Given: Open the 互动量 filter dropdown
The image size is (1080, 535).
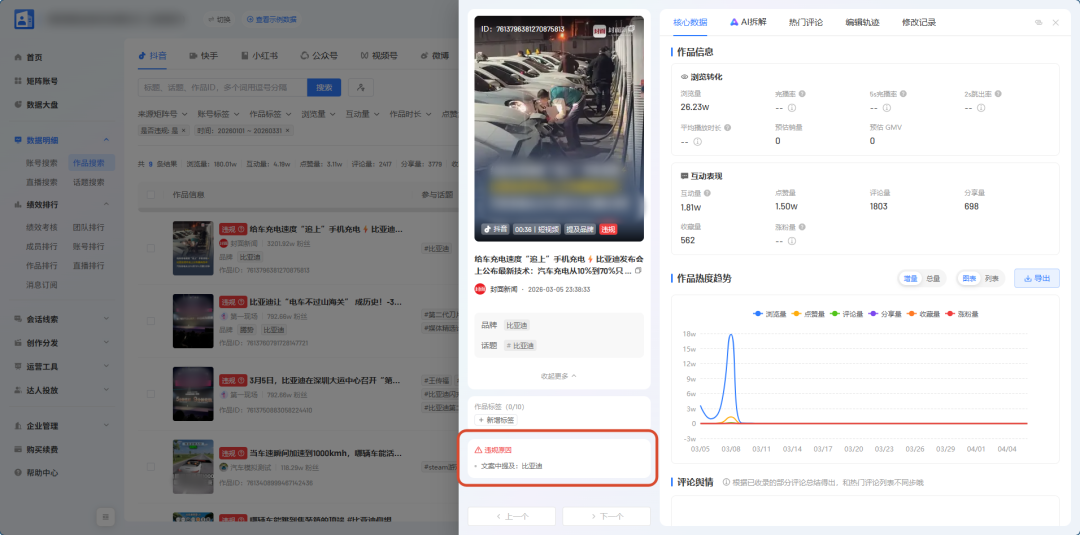Looking at the screenshot, I should coord(362,114).
